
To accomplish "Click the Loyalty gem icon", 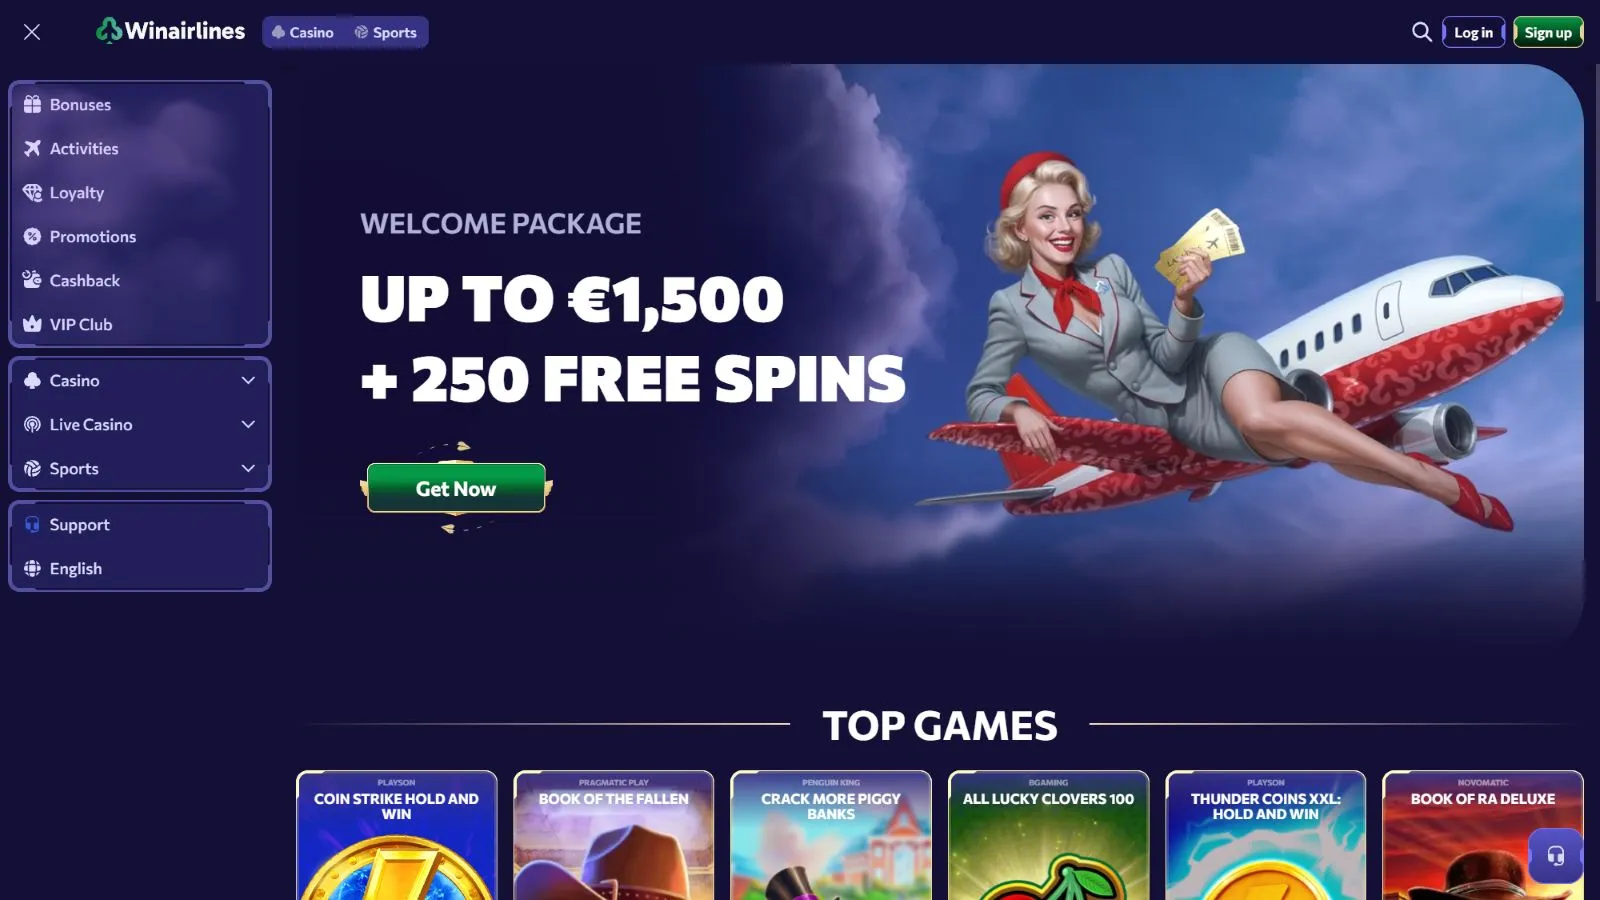I will point(32,192).
